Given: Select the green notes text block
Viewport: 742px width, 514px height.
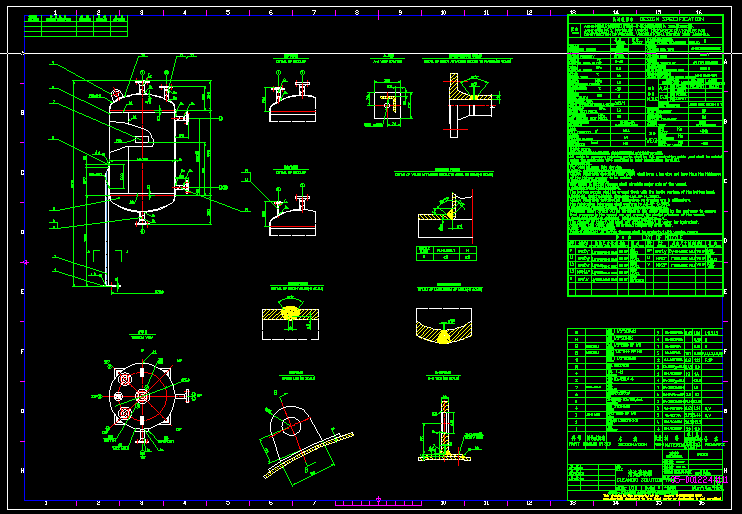Looking at the screenshot, I should tap(644, 190).
